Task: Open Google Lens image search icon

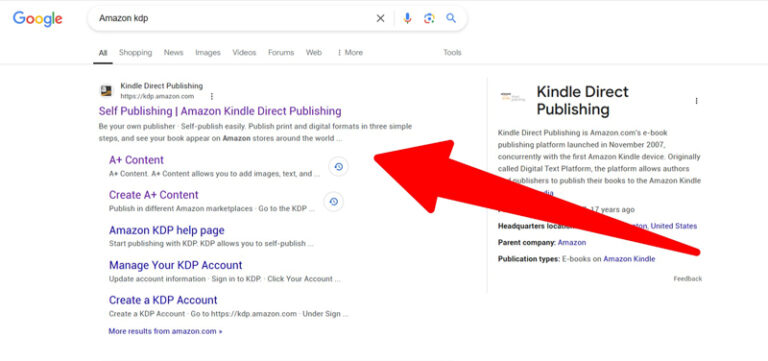Action: 429,19
